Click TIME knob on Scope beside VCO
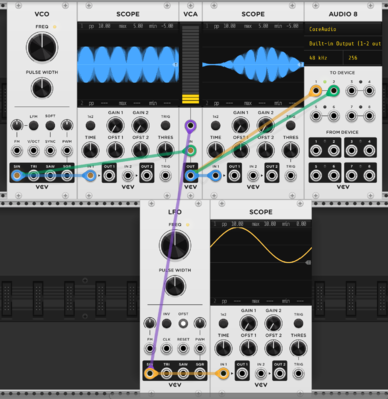 coord(90,151)
